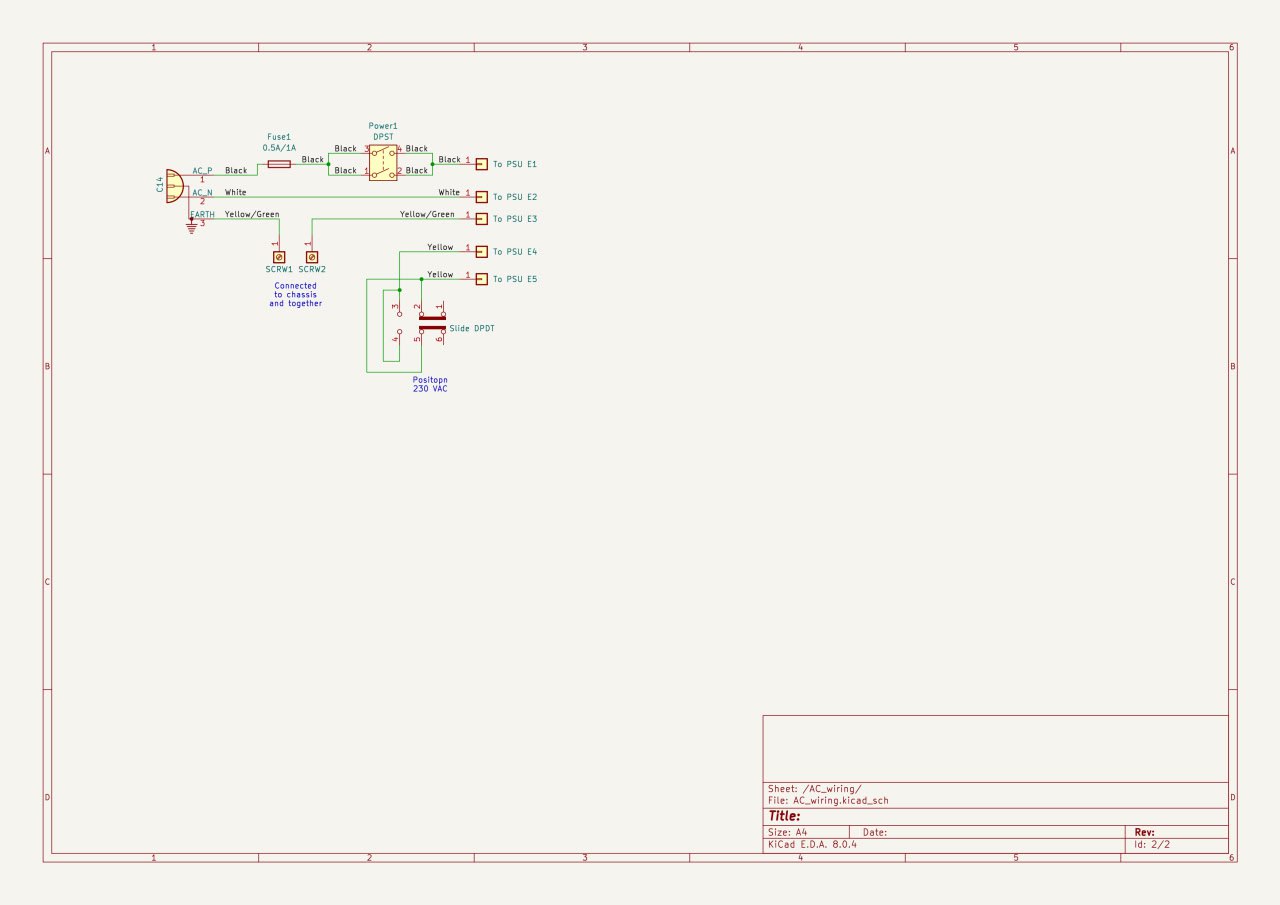The width and height of the screenshot is (1280, 905).
Task: Select the Power1 DPST switch symbol
Action: [x=383, y=163]
